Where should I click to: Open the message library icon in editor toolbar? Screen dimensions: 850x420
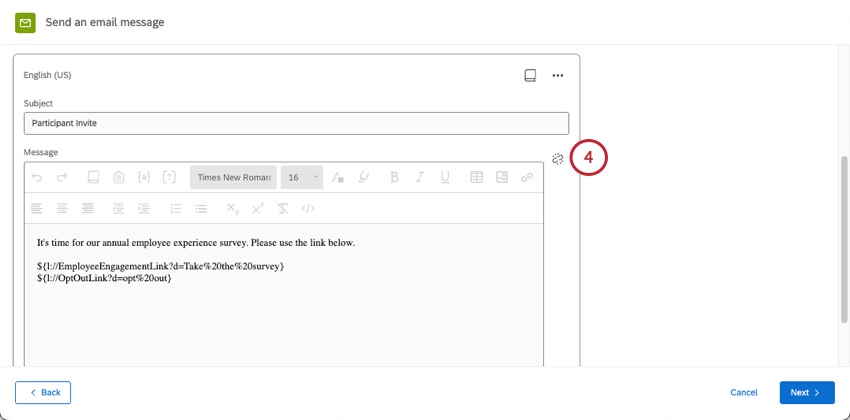93,177
